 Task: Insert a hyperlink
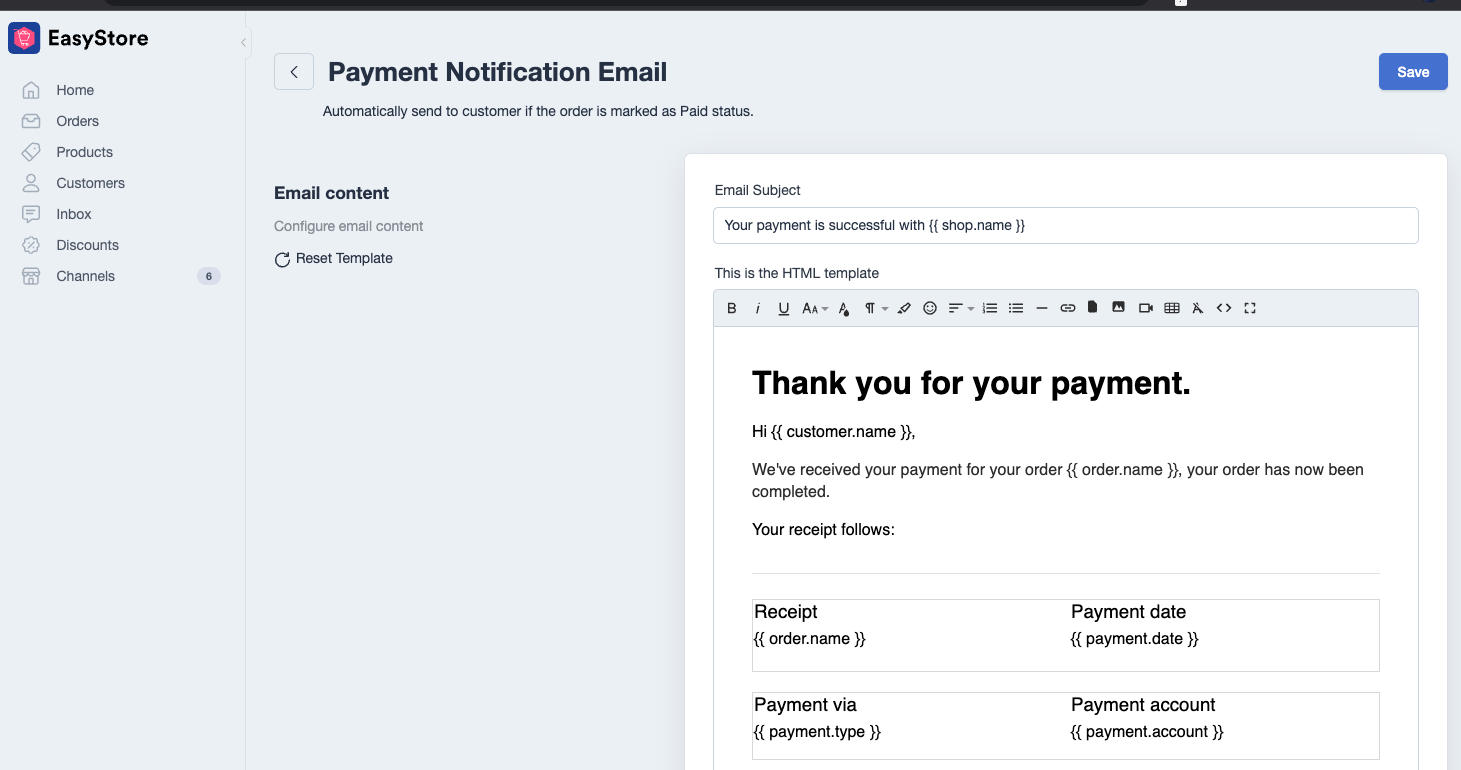click(1068, 308)
